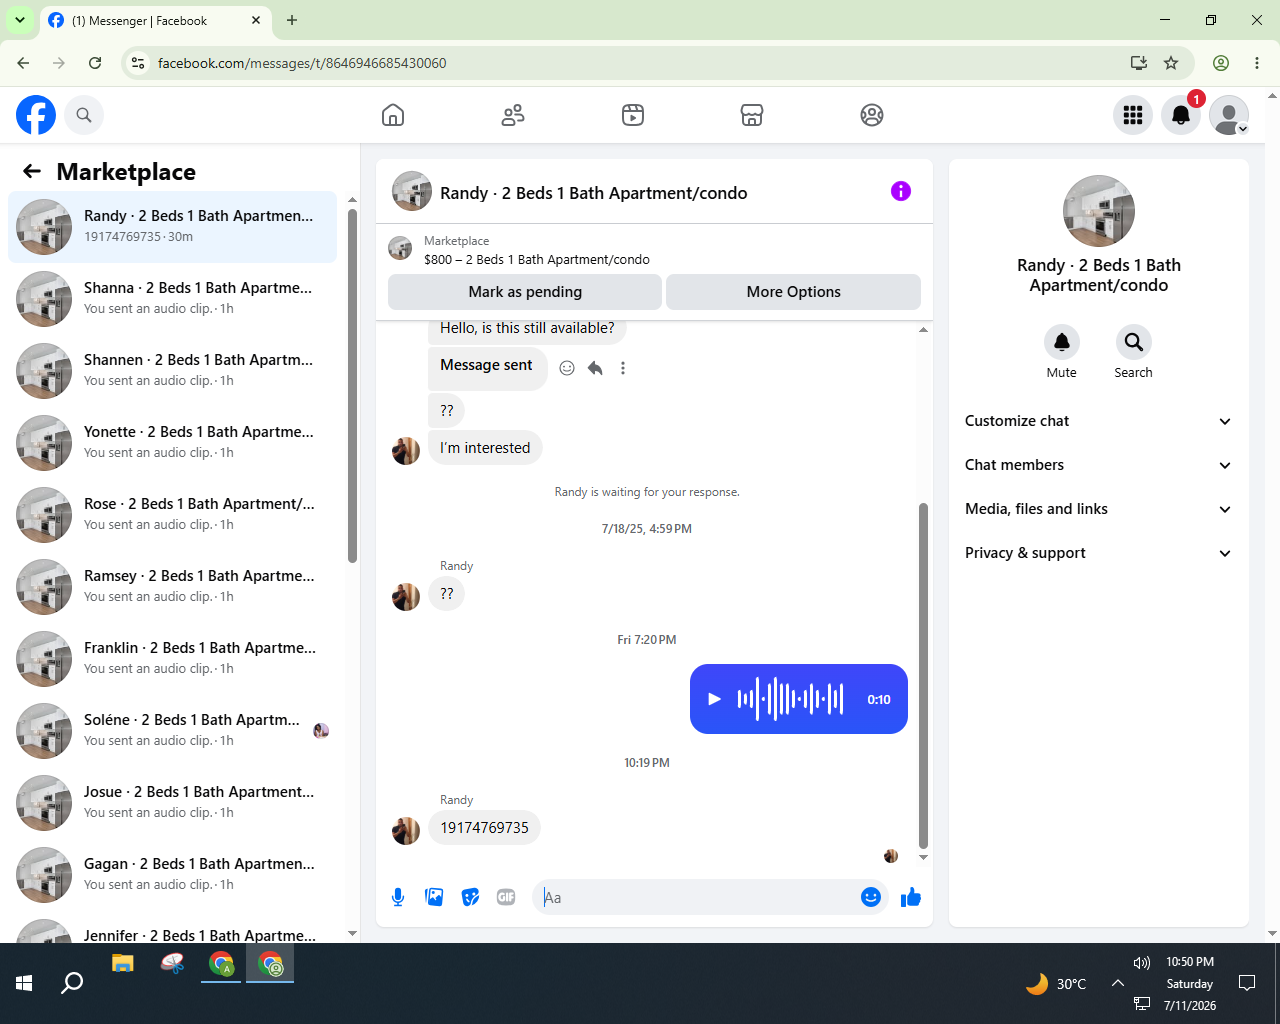Open File Explorer from the taskbar
Viewport: 1280px width, 1024px height.
click(122, 964)
